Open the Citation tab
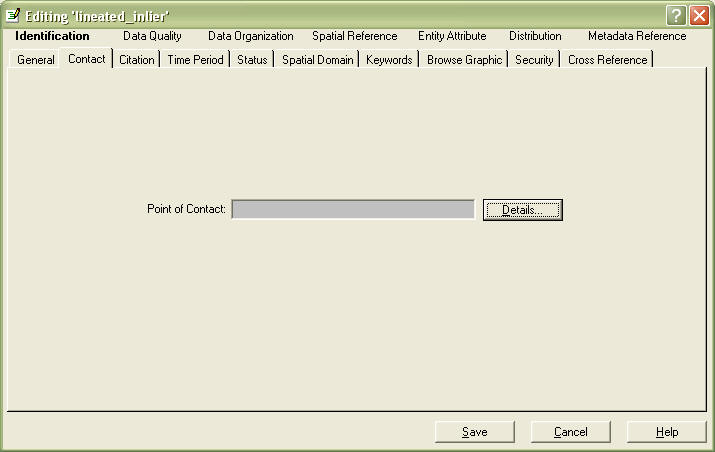This screenshot has height=452, width=715. 137,60
